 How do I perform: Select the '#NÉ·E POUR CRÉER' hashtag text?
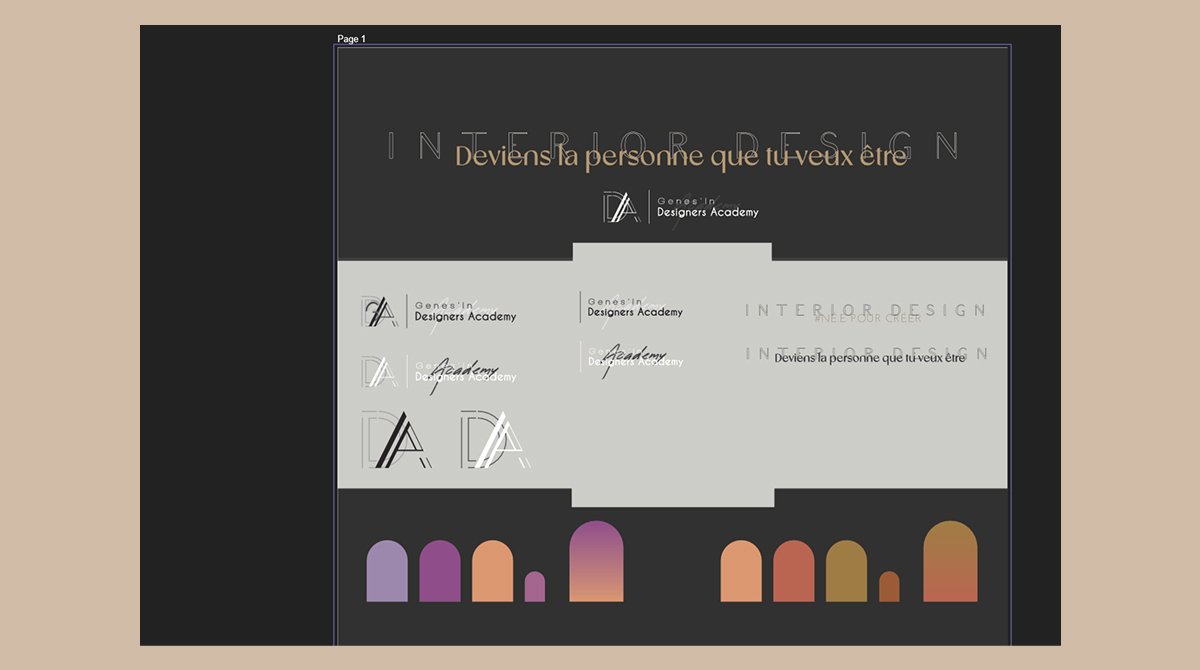click(x=868, y=318)
